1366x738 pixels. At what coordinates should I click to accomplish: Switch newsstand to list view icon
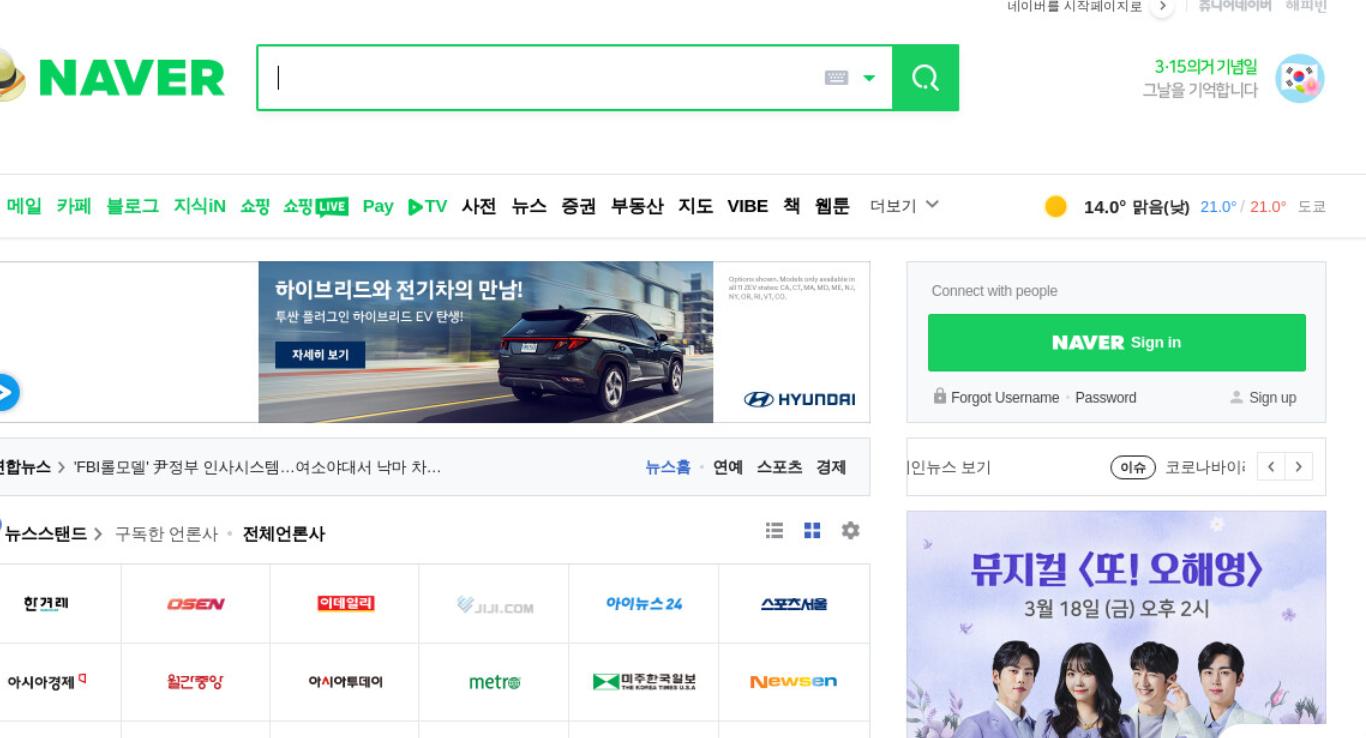[x=774, y=531]
